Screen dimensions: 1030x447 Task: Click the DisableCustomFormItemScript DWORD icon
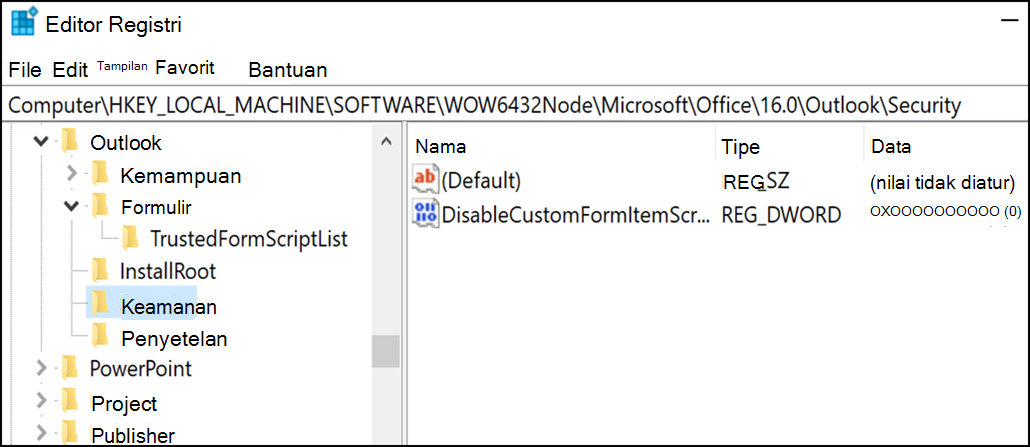point(426,214)
